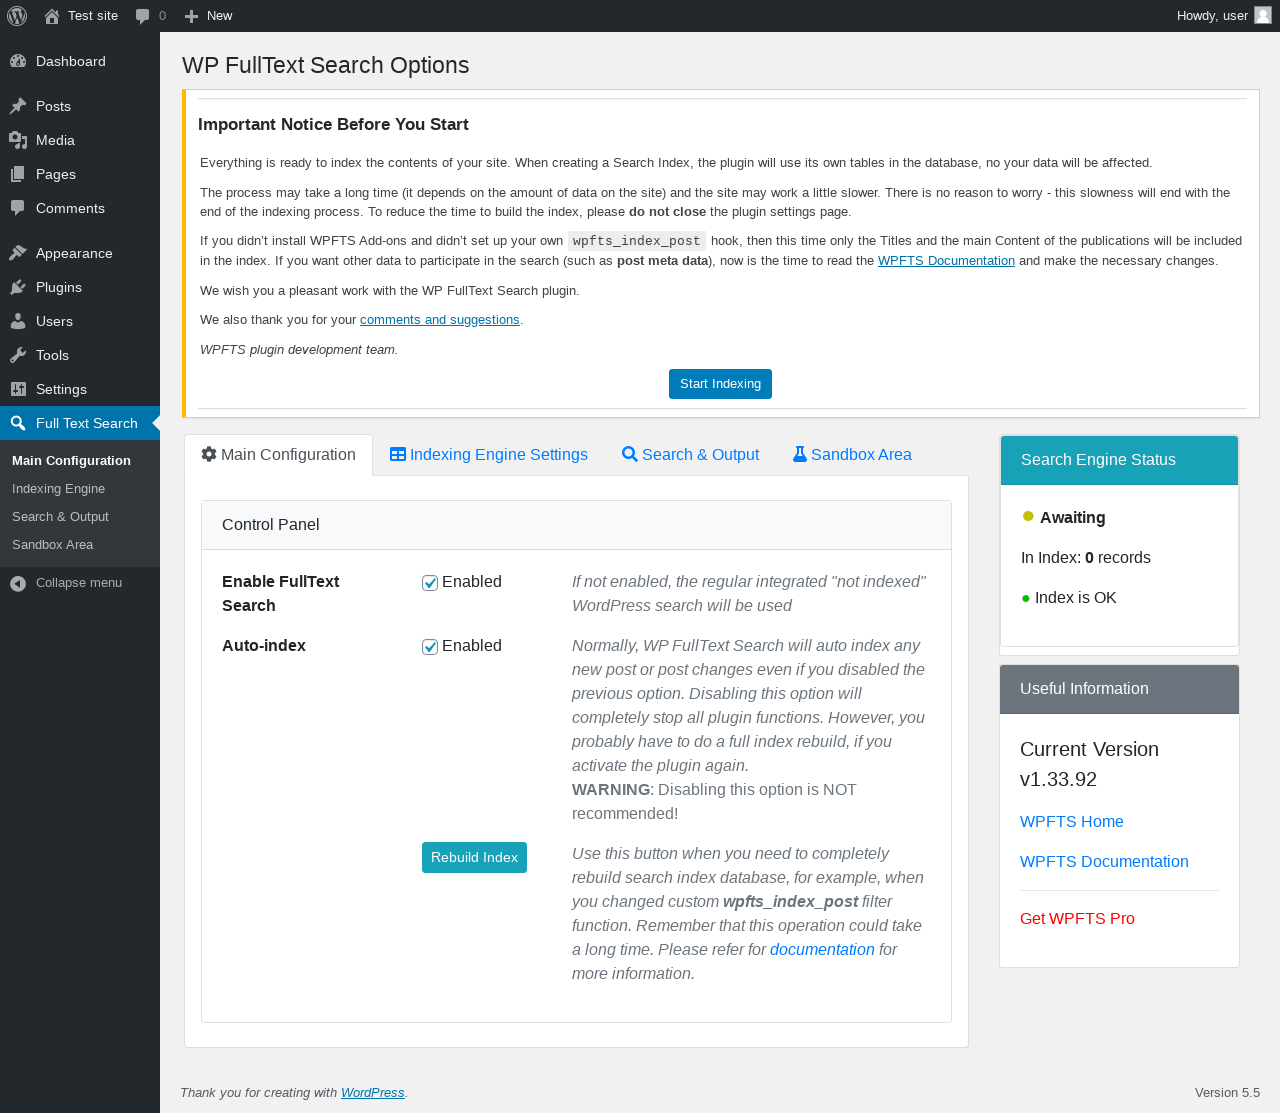Screen dimensions: 1280x1113
Task: Click the Rebuild Index button
Action: point(474,858)
